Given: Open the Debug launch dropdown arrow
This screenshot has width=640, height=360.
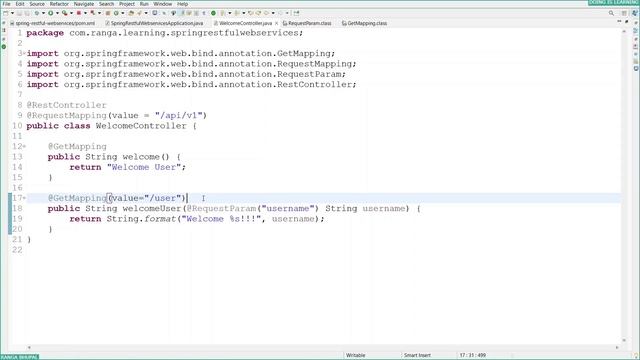Looking at the screenshot, I should click(43, 13).
